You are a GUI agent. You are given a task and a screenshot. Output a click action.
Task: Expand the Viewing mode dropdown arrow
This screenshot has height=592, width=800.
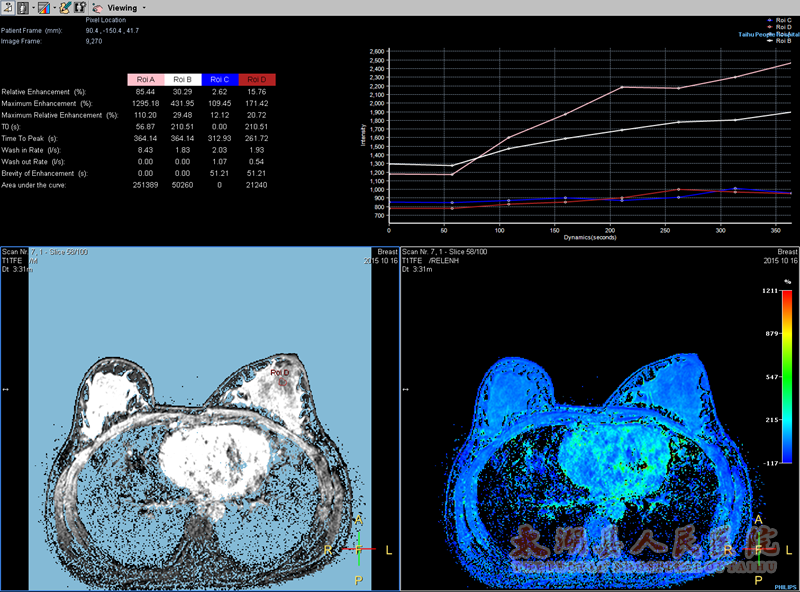click(144, 7)
